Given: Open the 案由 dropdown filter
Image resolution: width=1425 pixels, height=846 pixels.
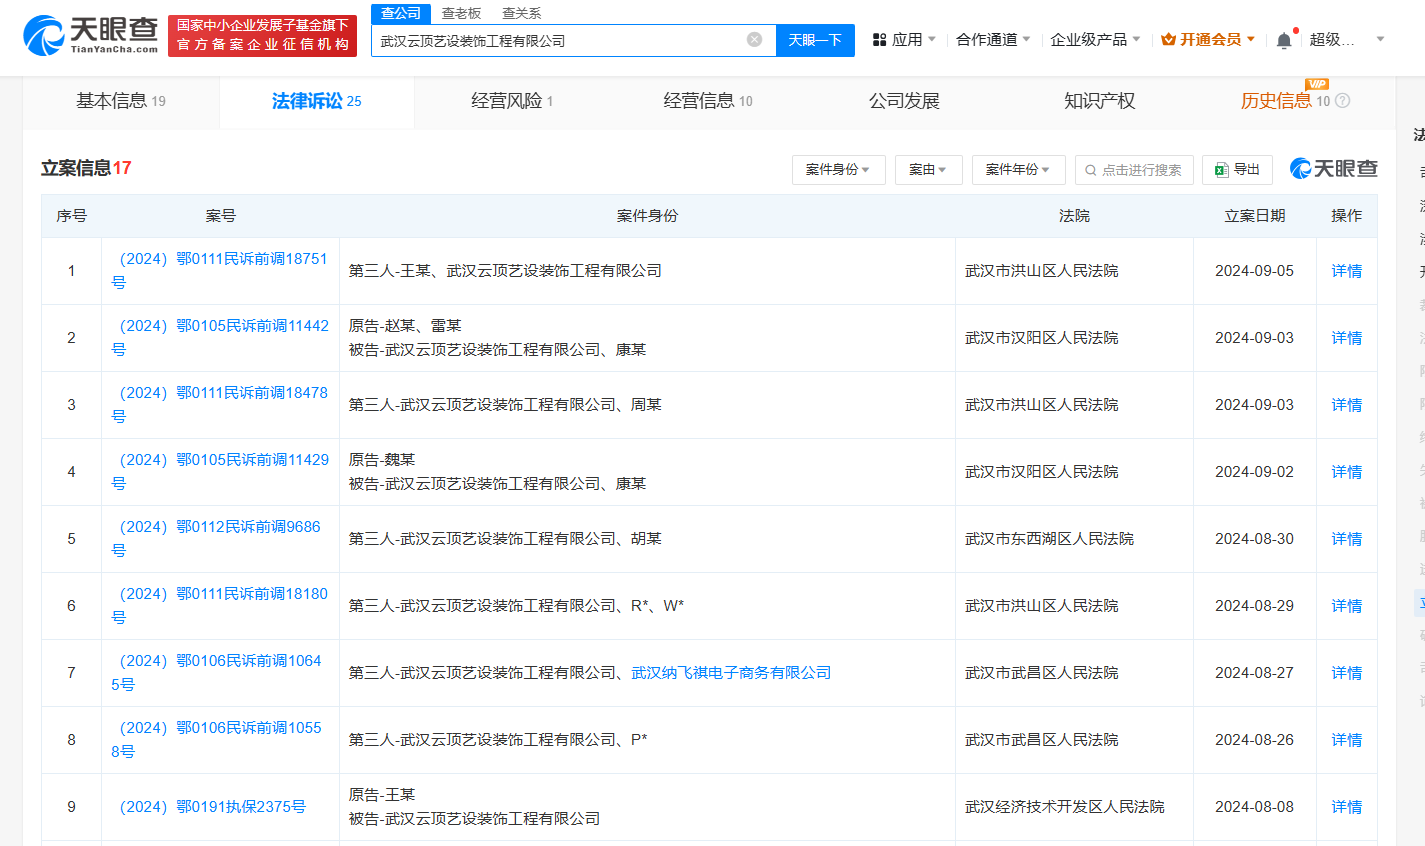Looking at the screenshot, I should [x=927, y=169].
